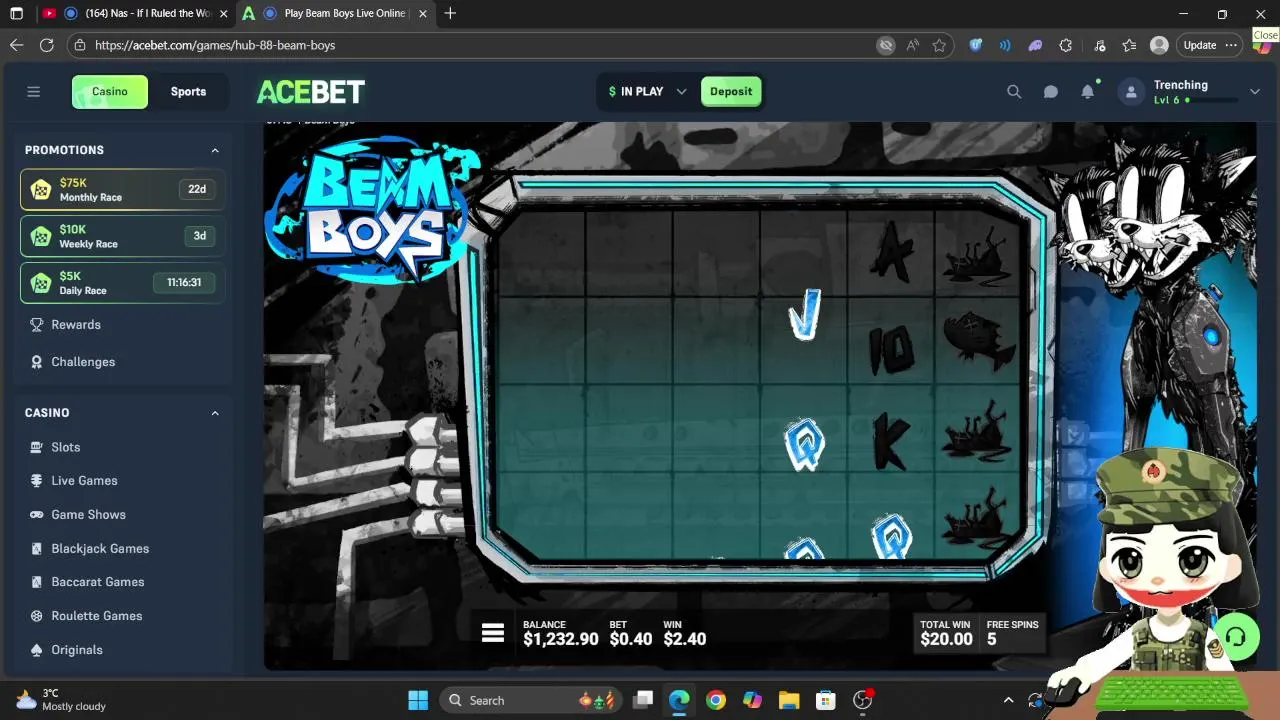Click the Slots icon in the sidebar

(x=37, y=447)
